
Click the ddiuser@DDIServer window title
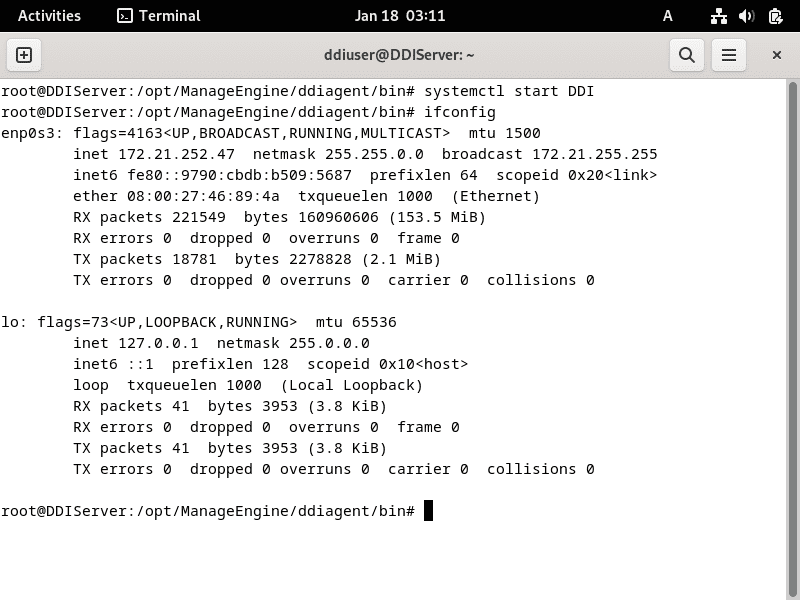click(400, 55)
